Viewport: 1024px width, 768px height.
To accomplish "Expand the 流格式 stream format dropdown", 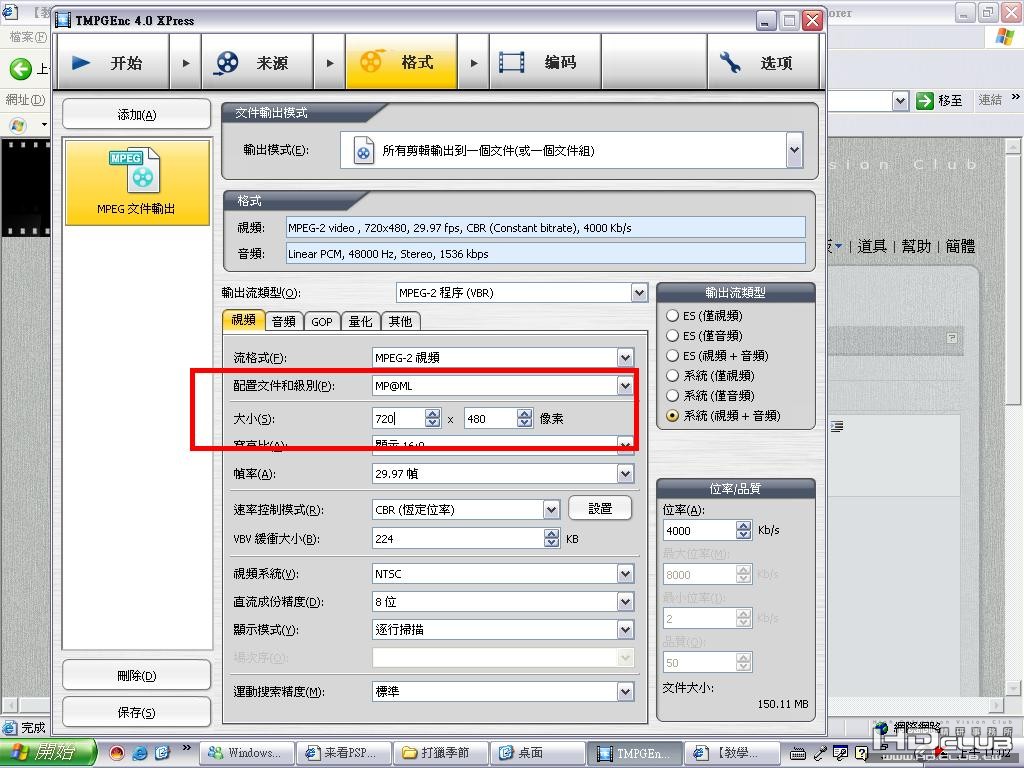I will tap(625, 357).
